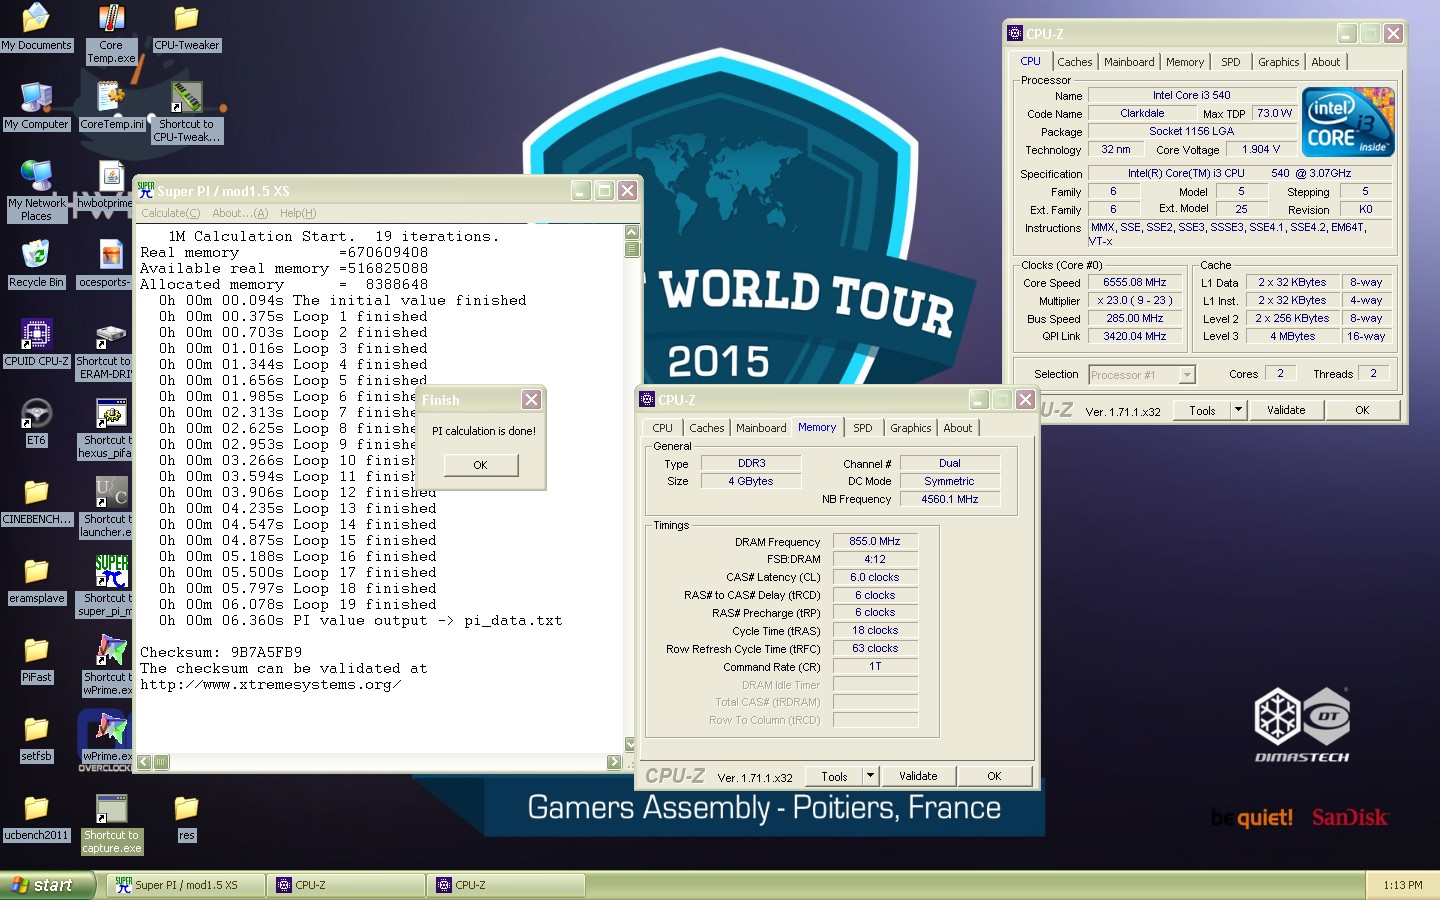Switch to Memory tab in processor CPU-Z window
1440x900 pixels.
[x=1185, y=62]
